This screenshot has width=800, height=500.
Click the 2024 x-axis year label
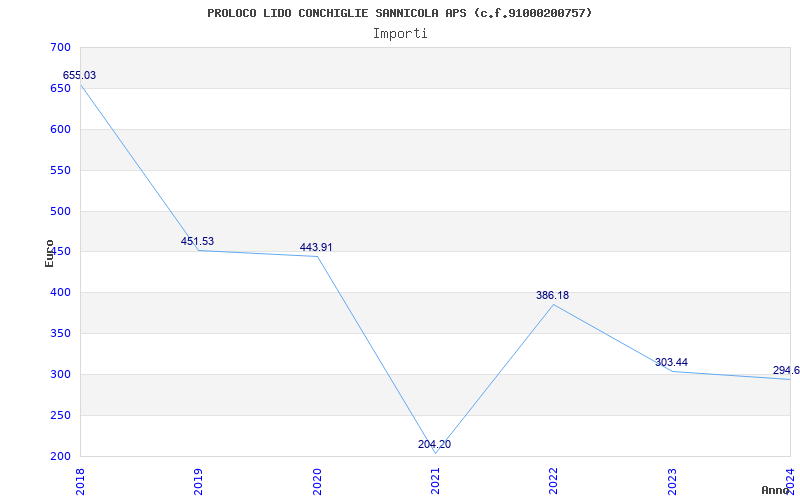[x=790, y=482]
